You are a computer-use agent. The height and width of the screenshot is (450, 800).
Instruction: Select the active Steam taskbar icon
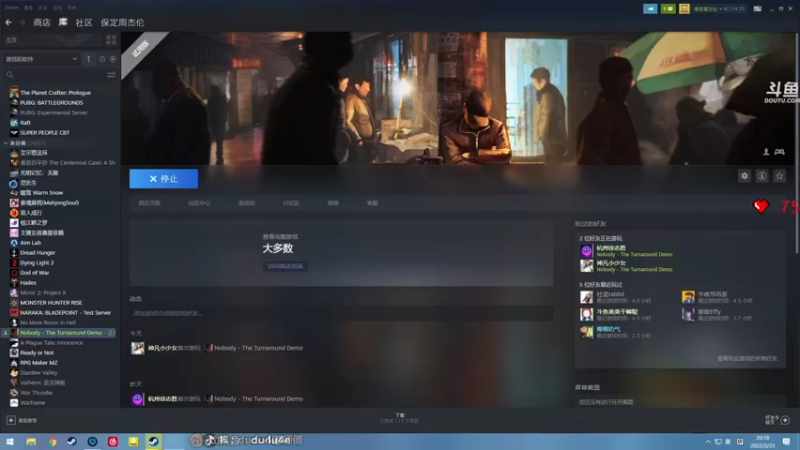[x=153, y=441]
